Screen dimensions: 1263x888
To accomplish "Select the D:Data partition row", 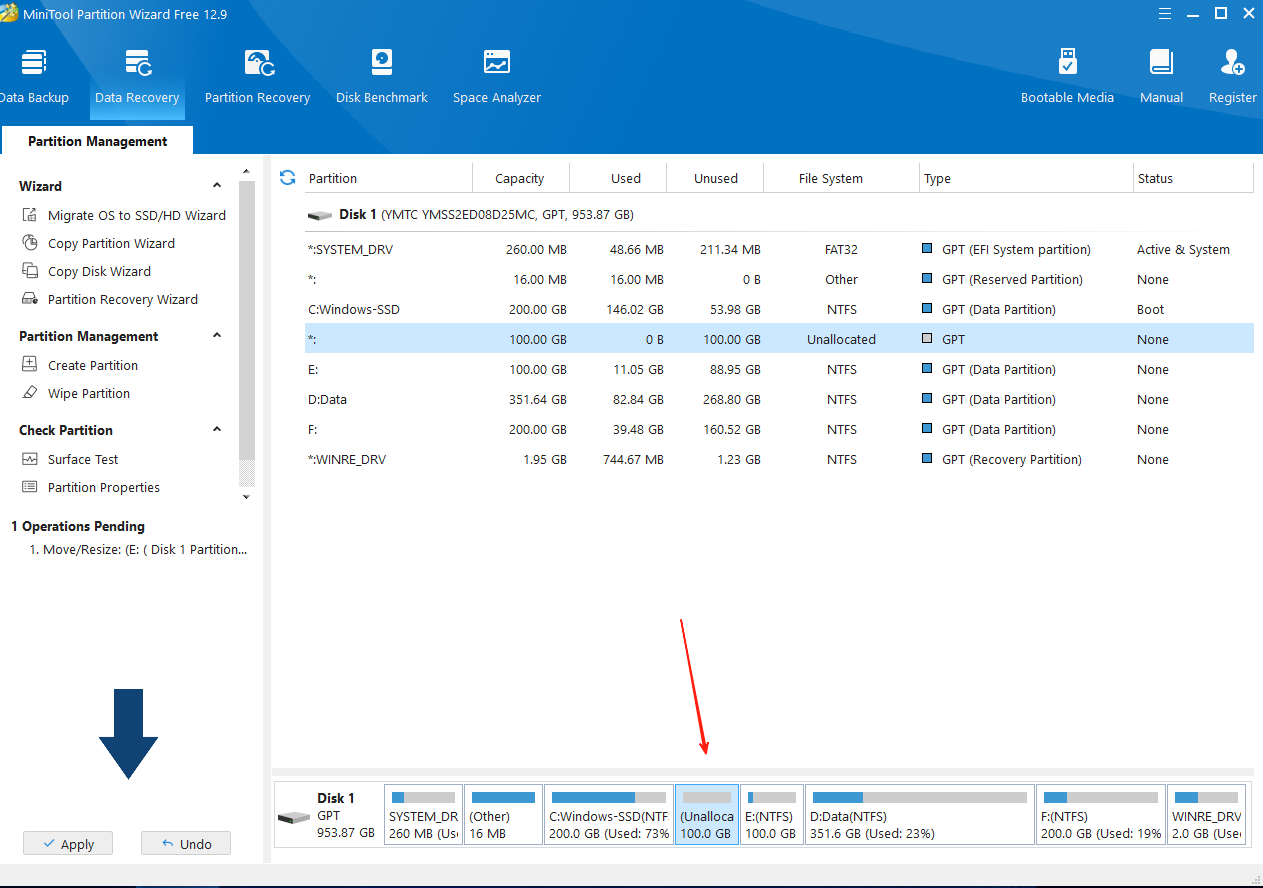I will pyautogui.click(x=779, y=399).
